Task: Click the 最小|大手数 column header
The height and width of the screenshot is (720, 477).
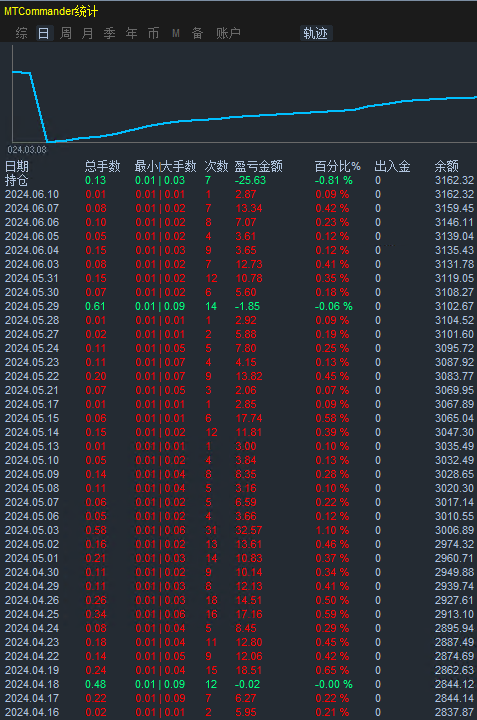Action: 165,166
